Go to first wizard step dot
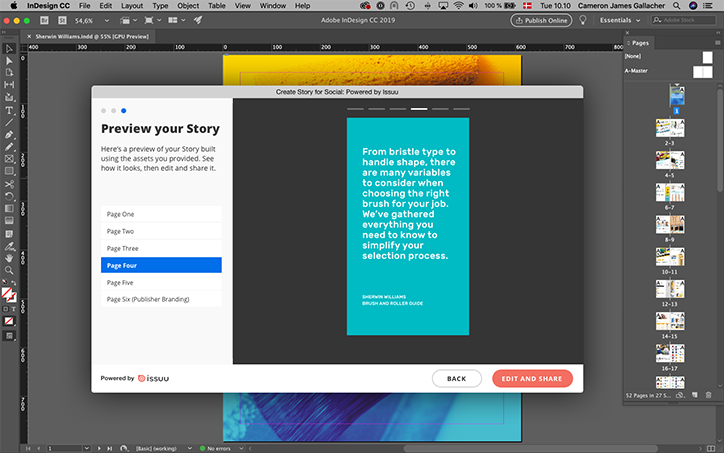This screenshot has width=724, height=453. pos(103,111)
